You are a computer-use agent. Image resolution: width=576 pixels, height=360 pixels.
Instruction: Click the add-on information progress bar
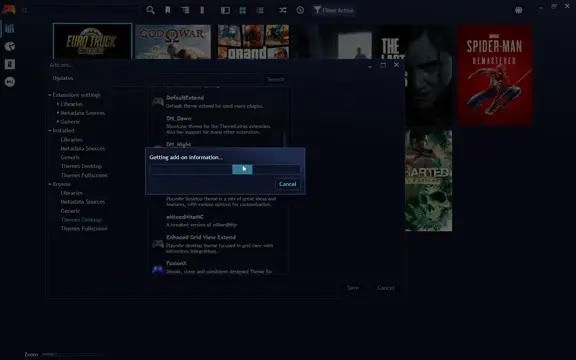pyautogui.click(x=225, y=169)
